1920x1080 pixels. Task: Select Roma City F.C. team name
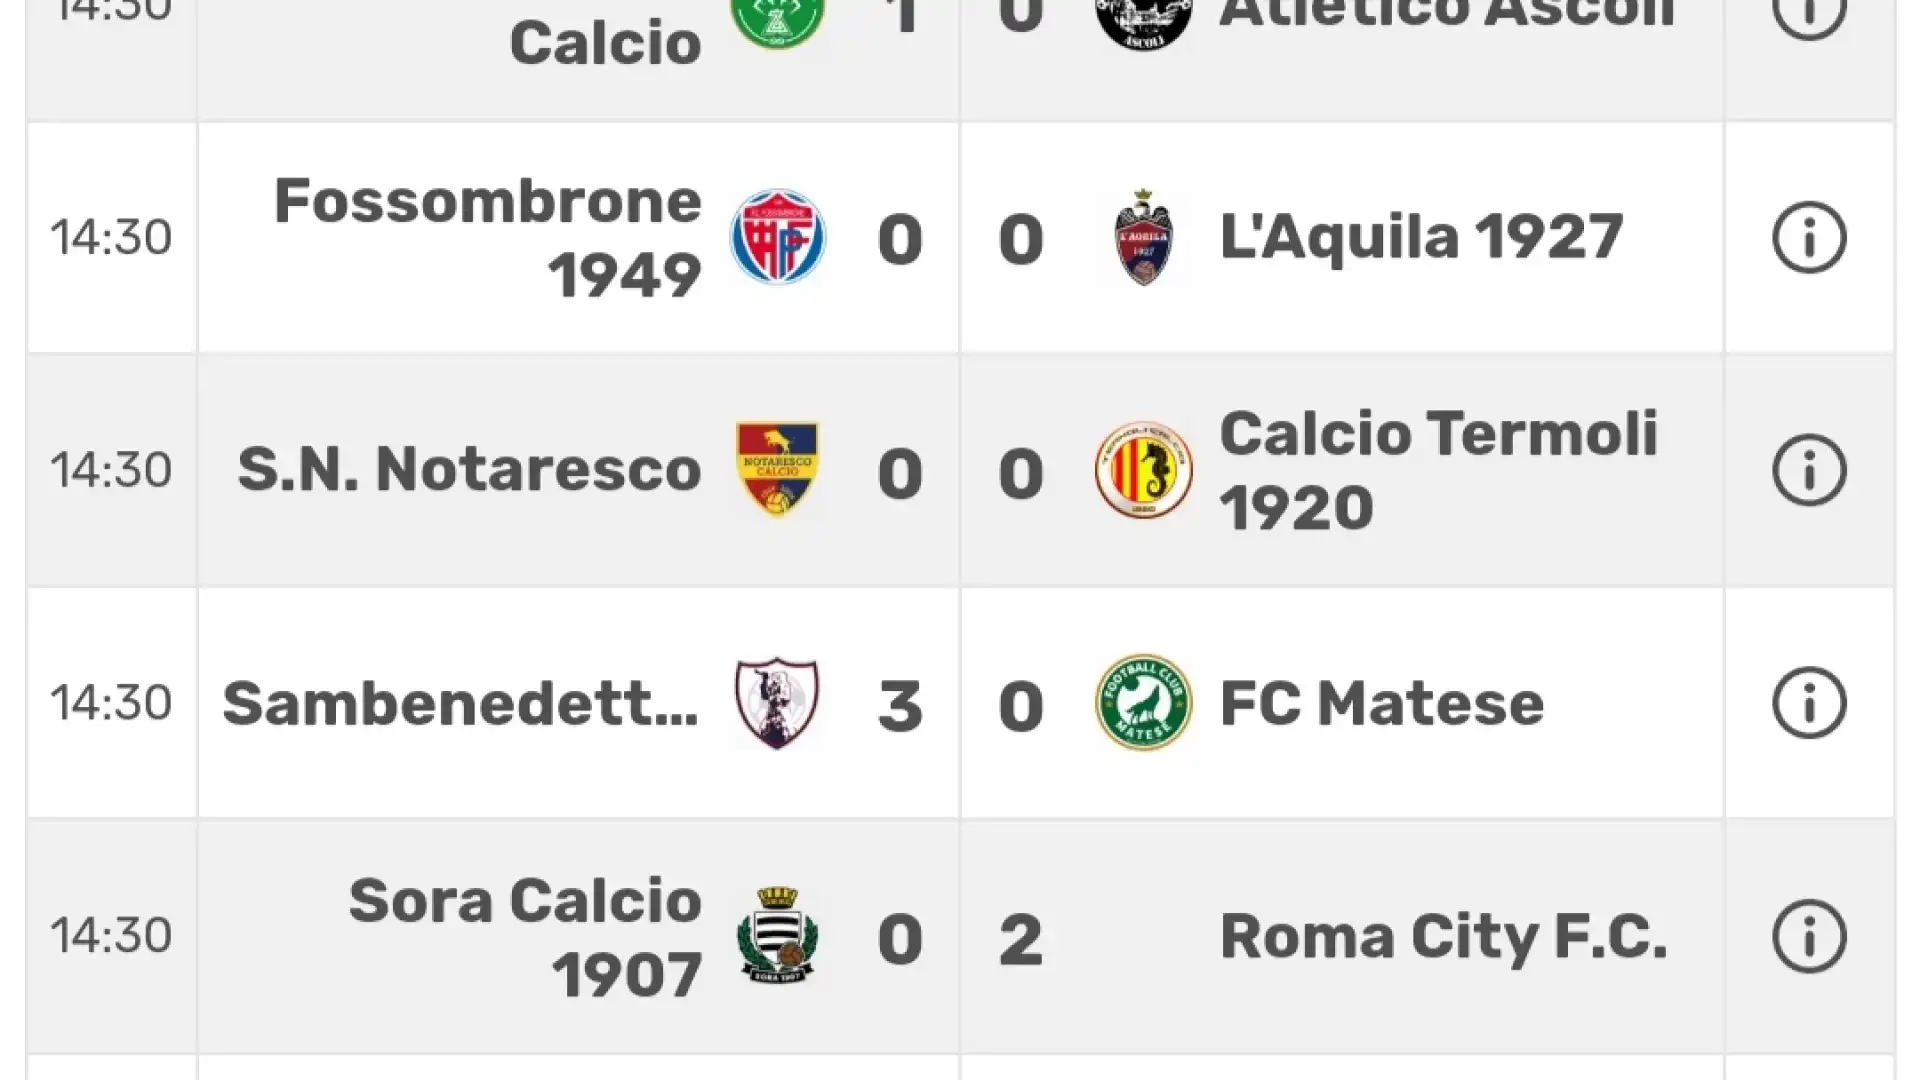coord(1444,937)
